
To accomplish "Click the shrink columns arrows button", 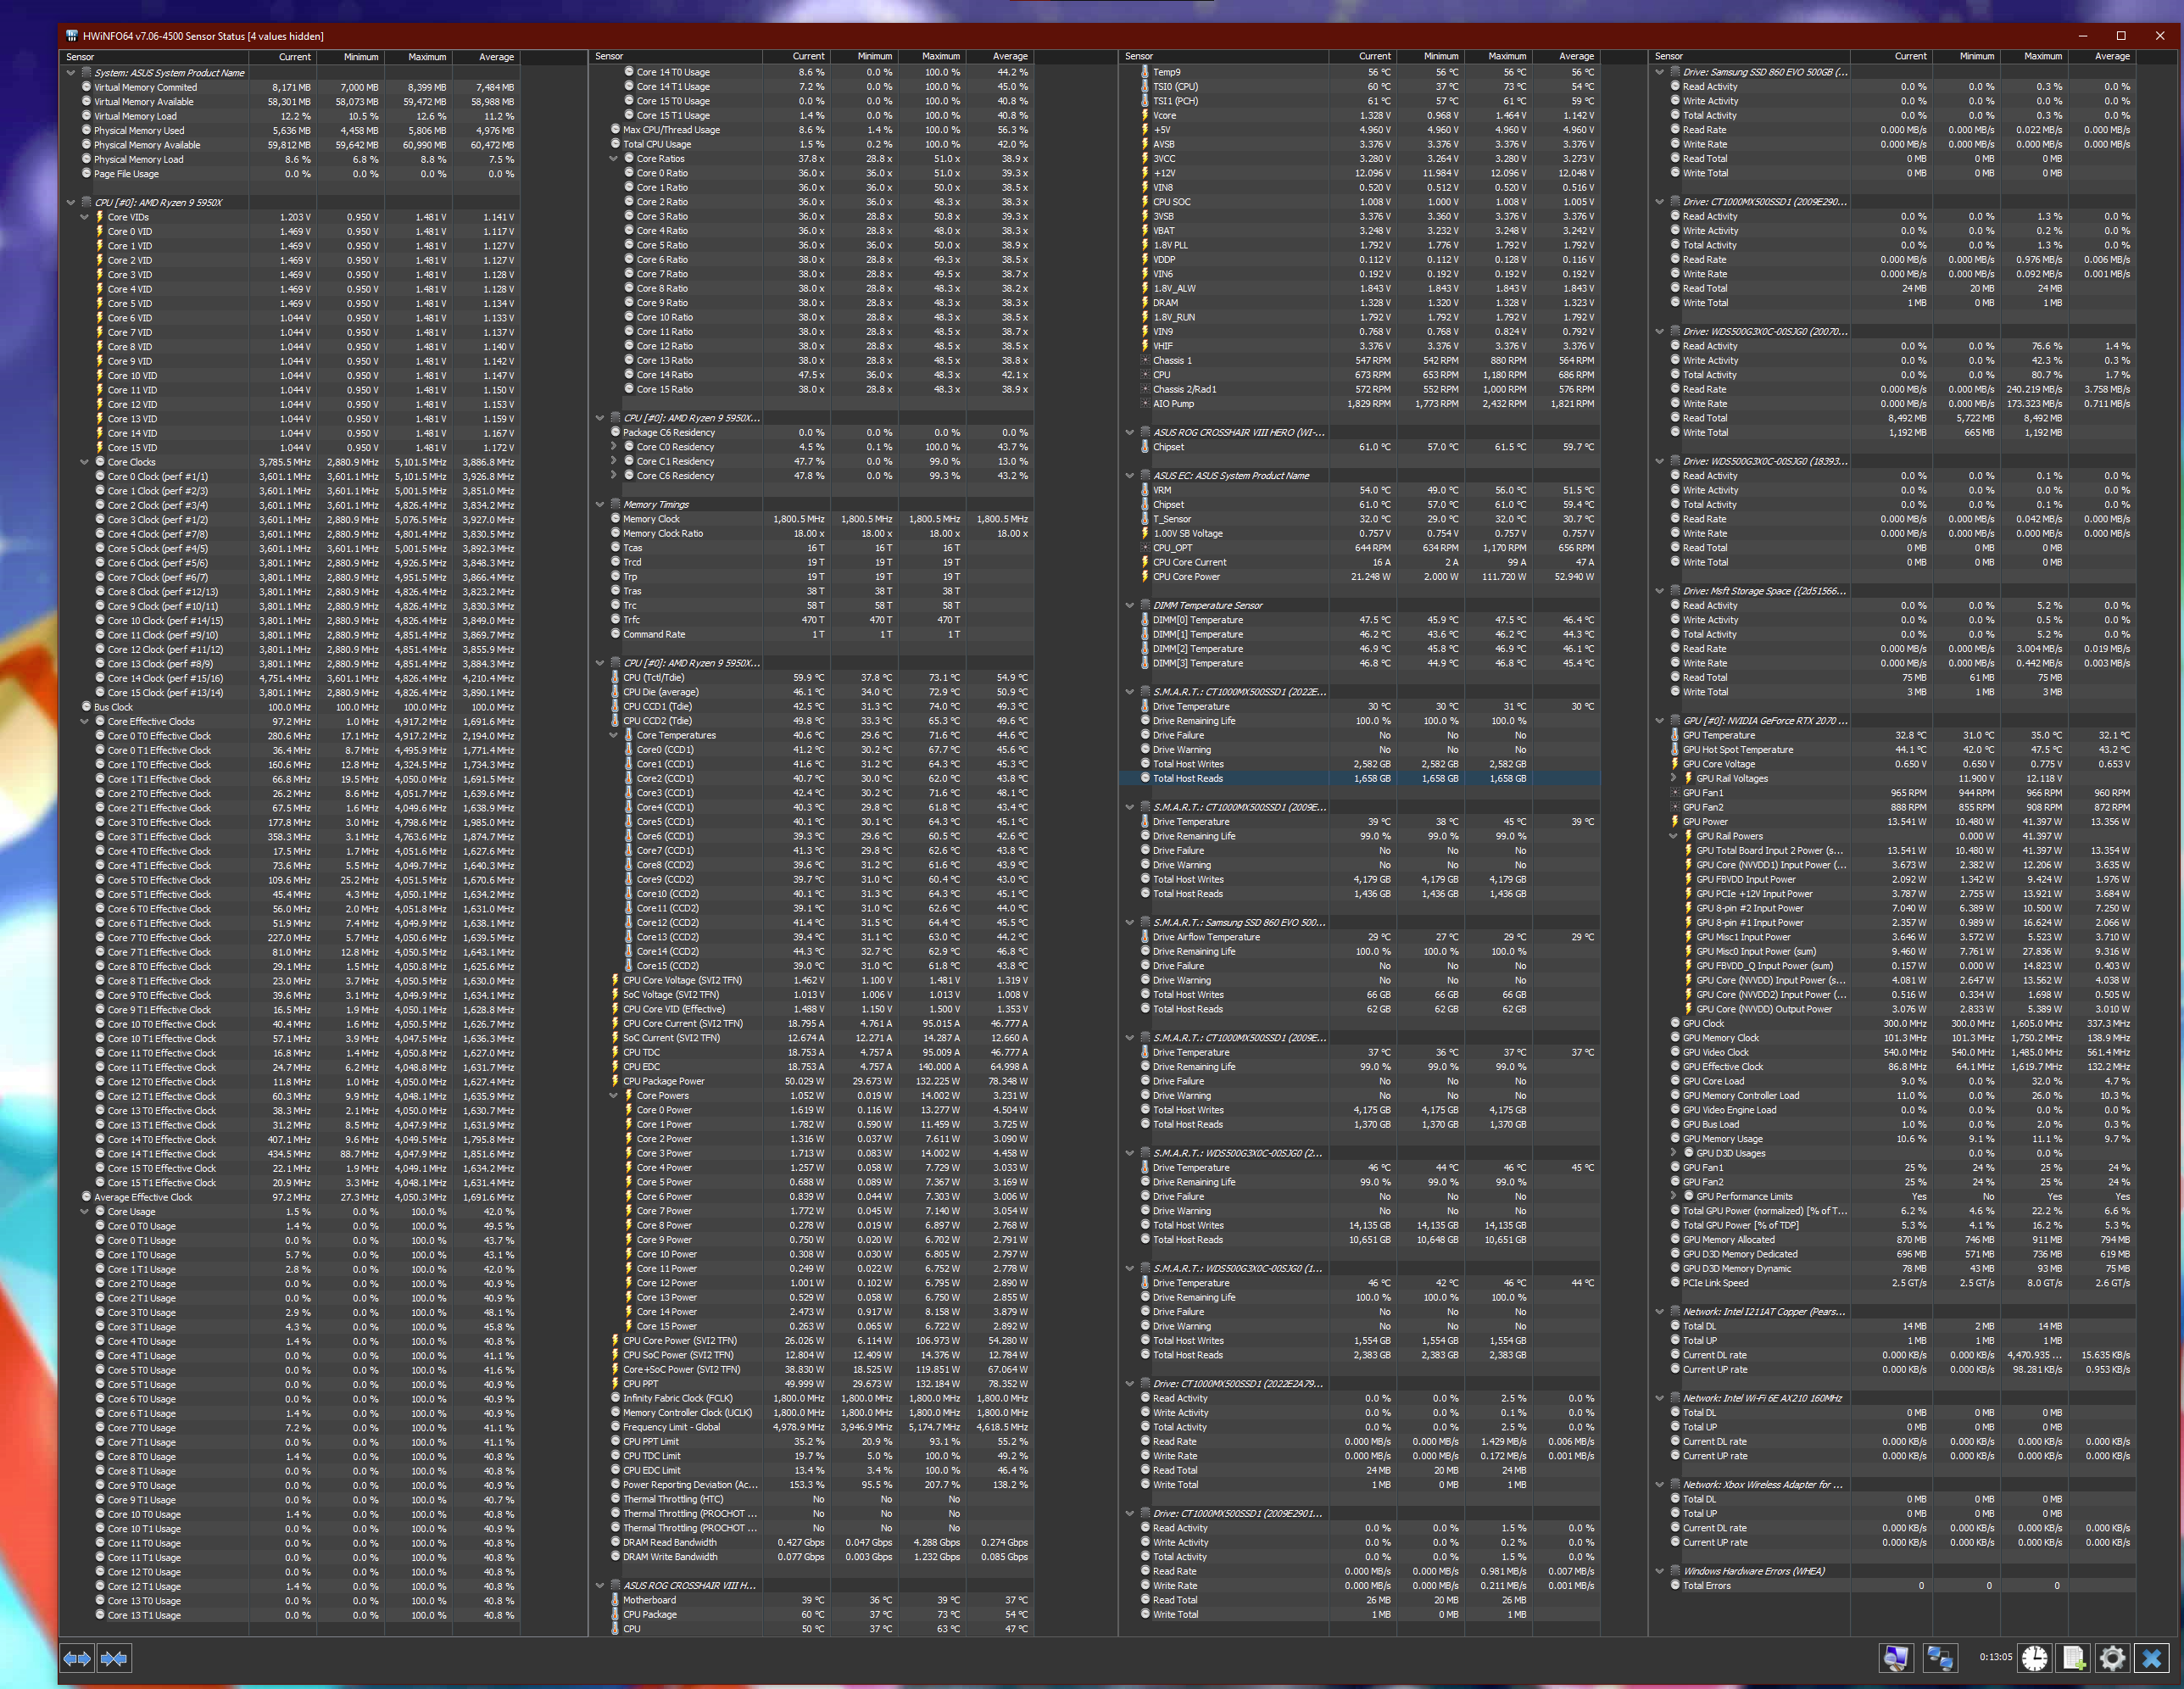I will 114,1658.
